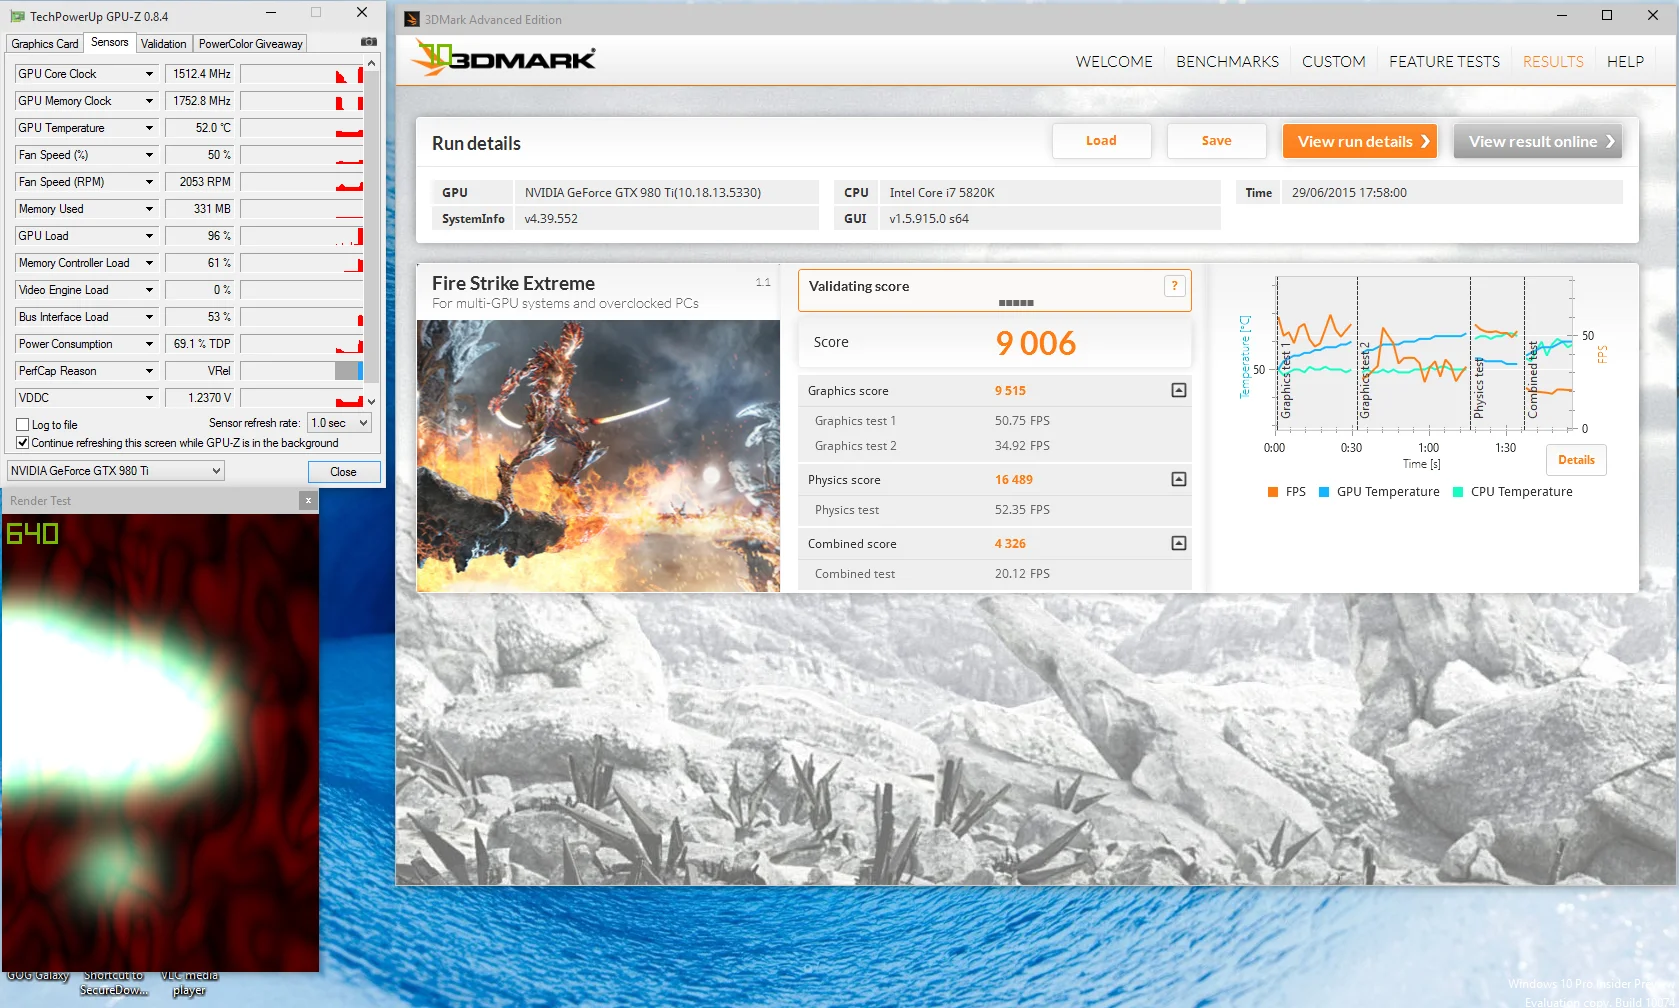Click the Validating score progress indicator

pyautogui.click(x=1016, y=303)
